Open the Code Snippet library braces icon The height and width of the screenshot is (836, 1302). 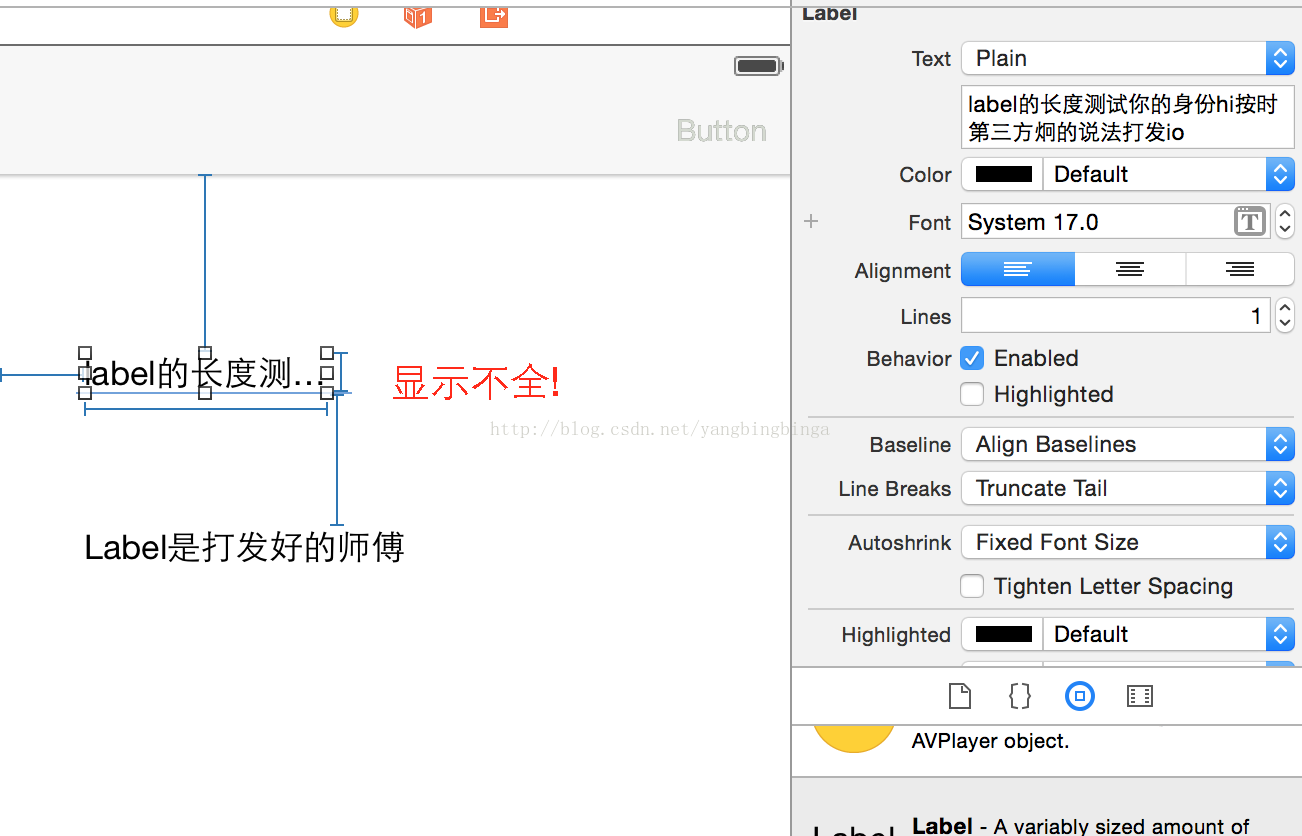[x=1020, y=696]
